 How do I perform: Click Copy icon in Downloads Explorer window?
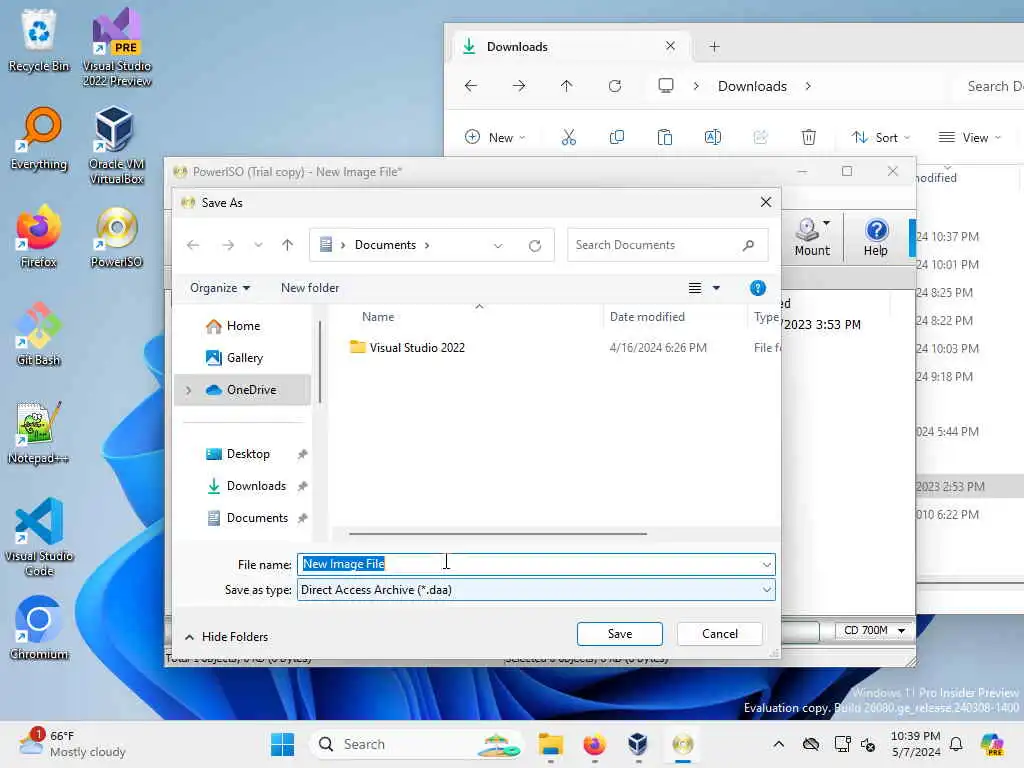tap(616, 137)
